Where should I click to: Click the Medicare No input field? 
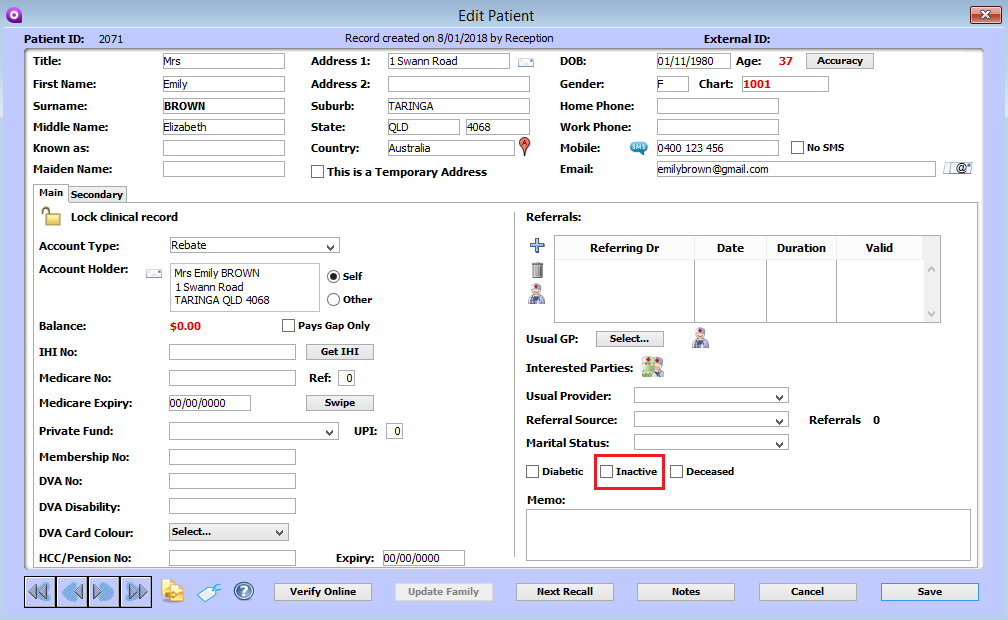click(232, 378)
